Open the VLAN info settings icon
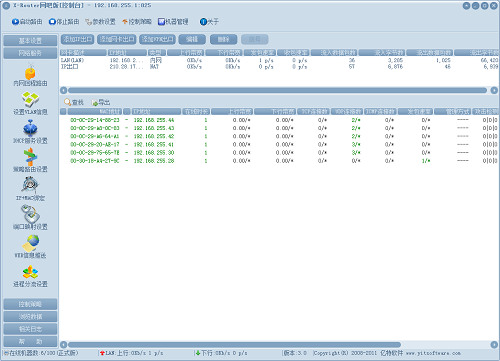Viewport: 500px width, 361px height. tap(30, 99)
